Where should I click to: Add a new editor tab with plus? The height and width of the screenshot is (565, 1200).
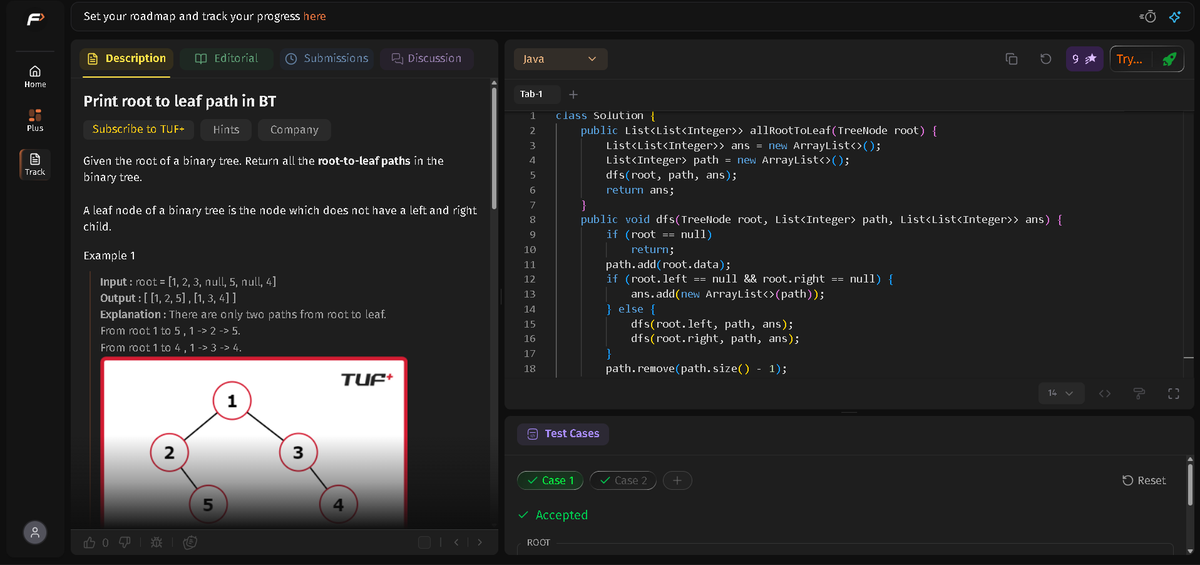[573, 95]
